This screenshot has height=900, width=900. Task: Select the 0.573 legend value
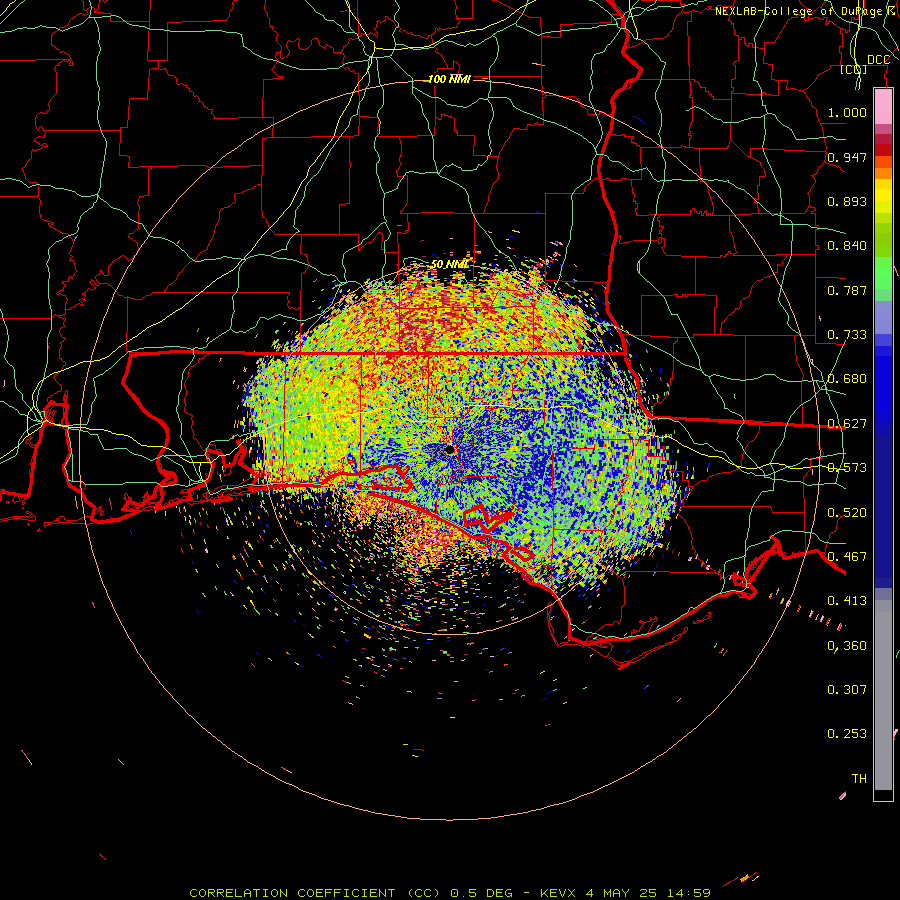click(x=847, y=468)
